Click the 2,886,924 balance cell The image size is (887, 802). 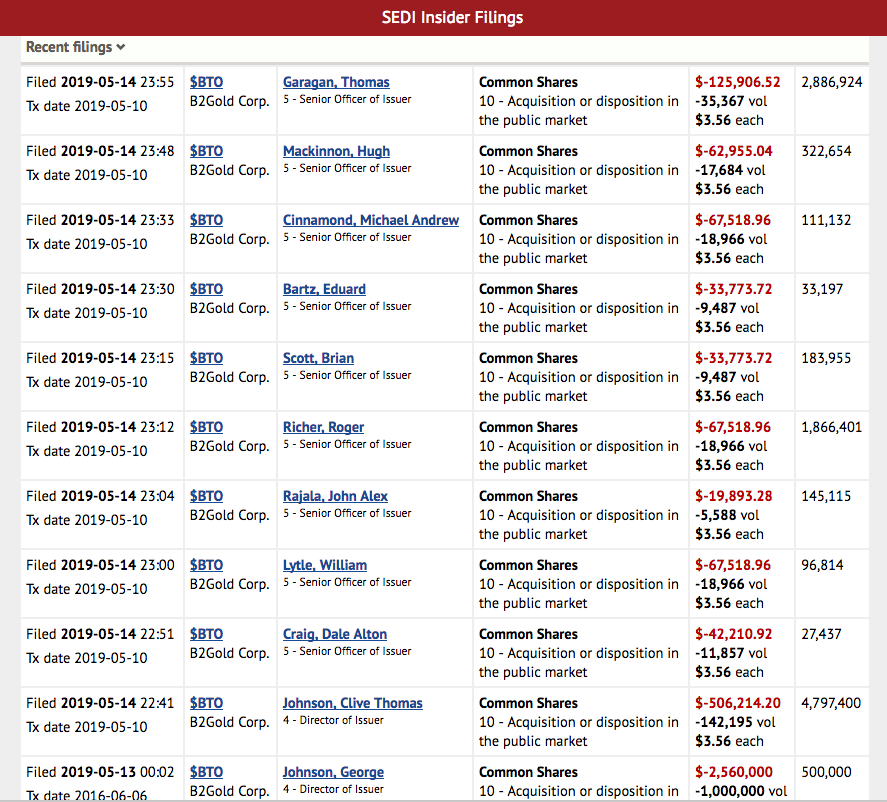pyautogui.click(x=831, y=82)
